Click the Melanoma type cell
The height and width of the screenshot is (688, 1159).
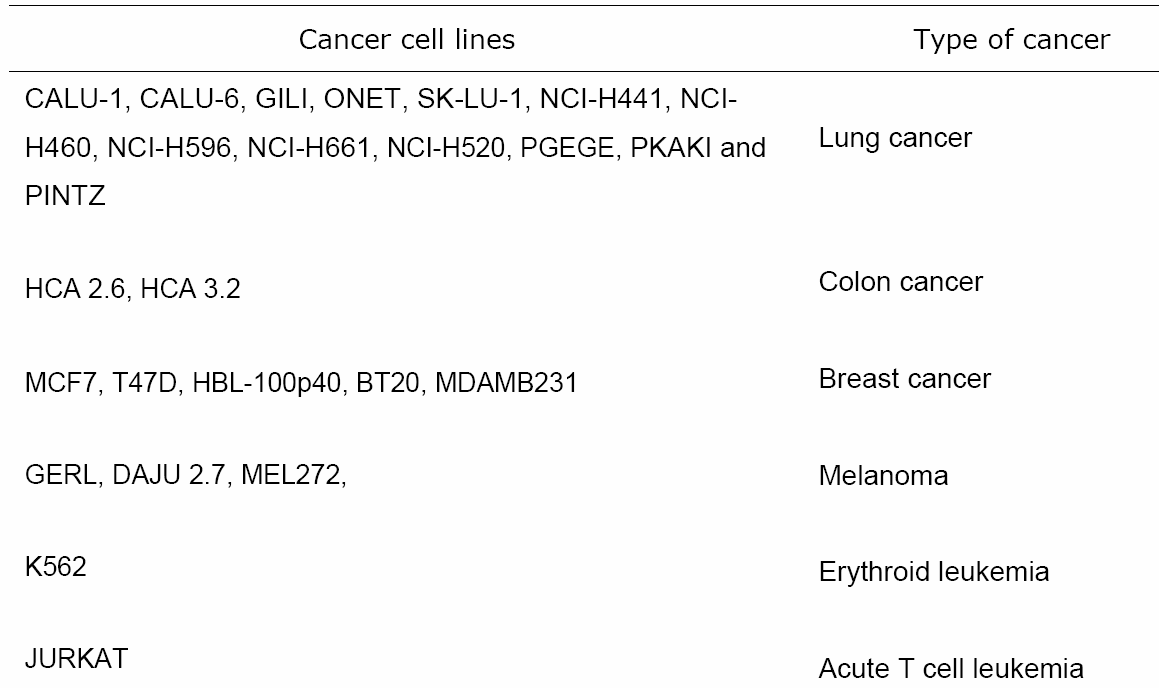click(x=883, y=475)
